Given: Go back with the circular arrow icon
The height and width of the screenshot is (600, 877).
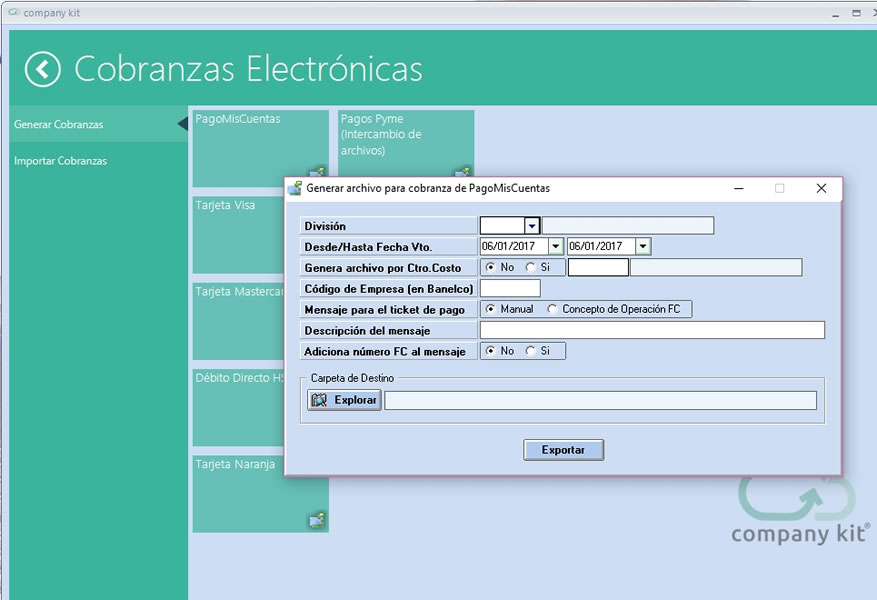Looking at the screenshot, I should [43, 69].
